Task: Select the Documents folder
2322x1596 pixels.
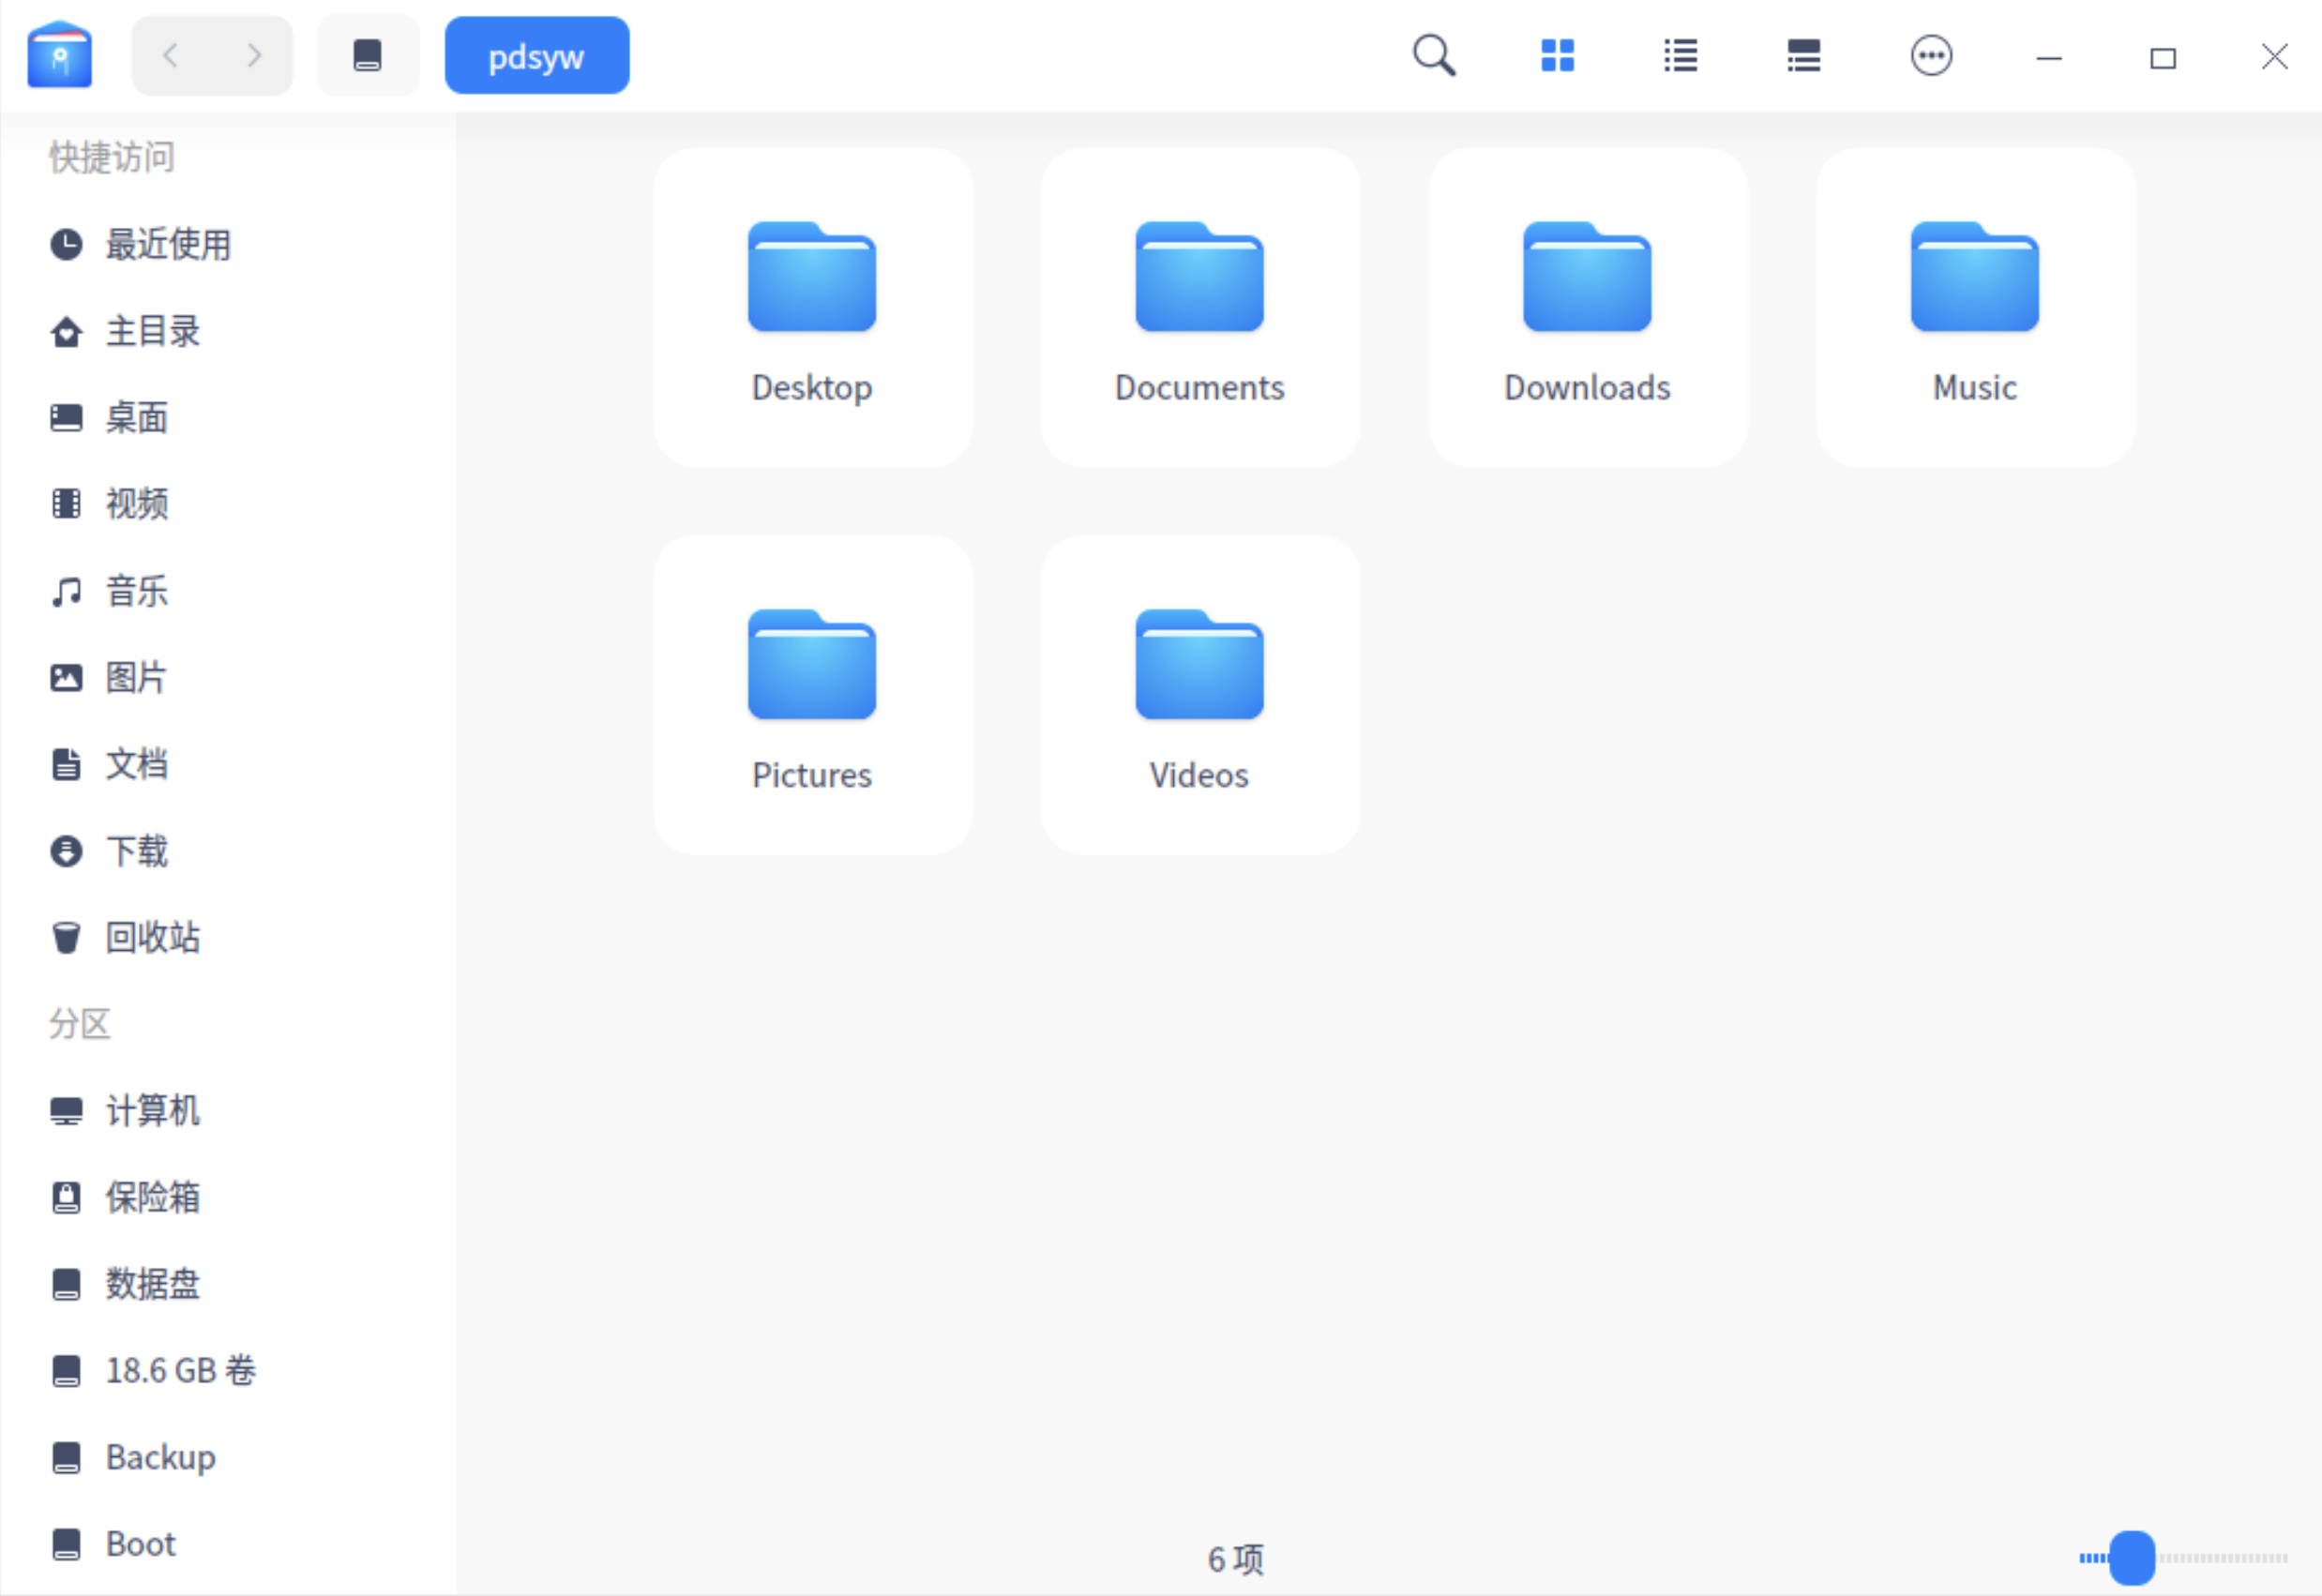Action: pos(1199,307)
